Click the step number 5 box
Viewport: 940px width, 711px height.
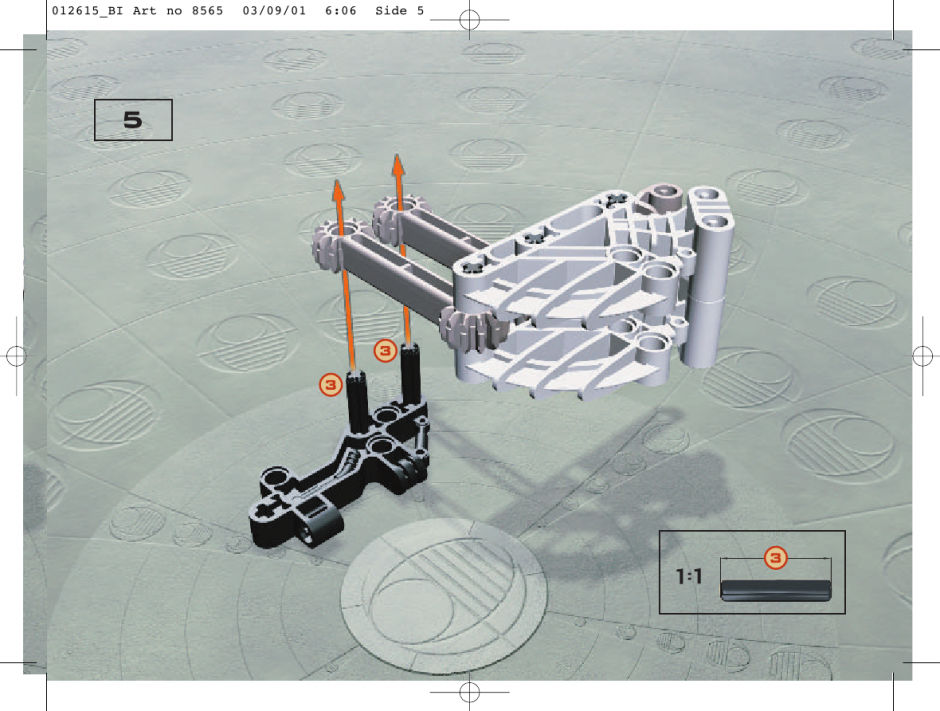point(133,120)
